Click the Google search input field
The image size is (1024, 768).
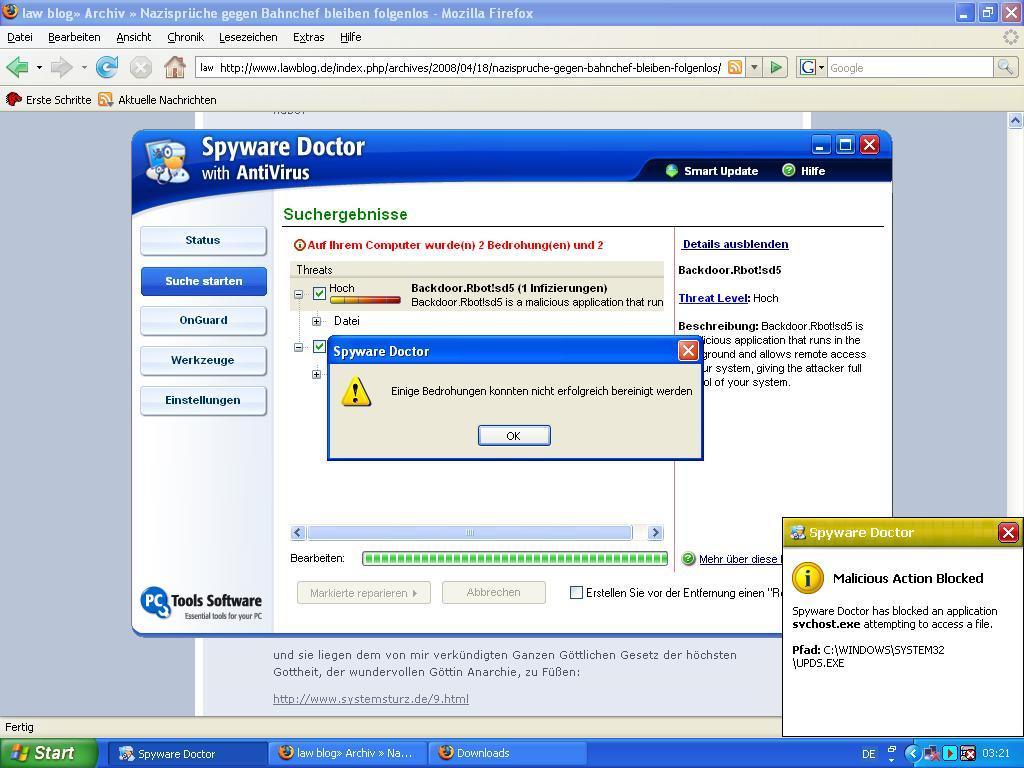point(910,67)
